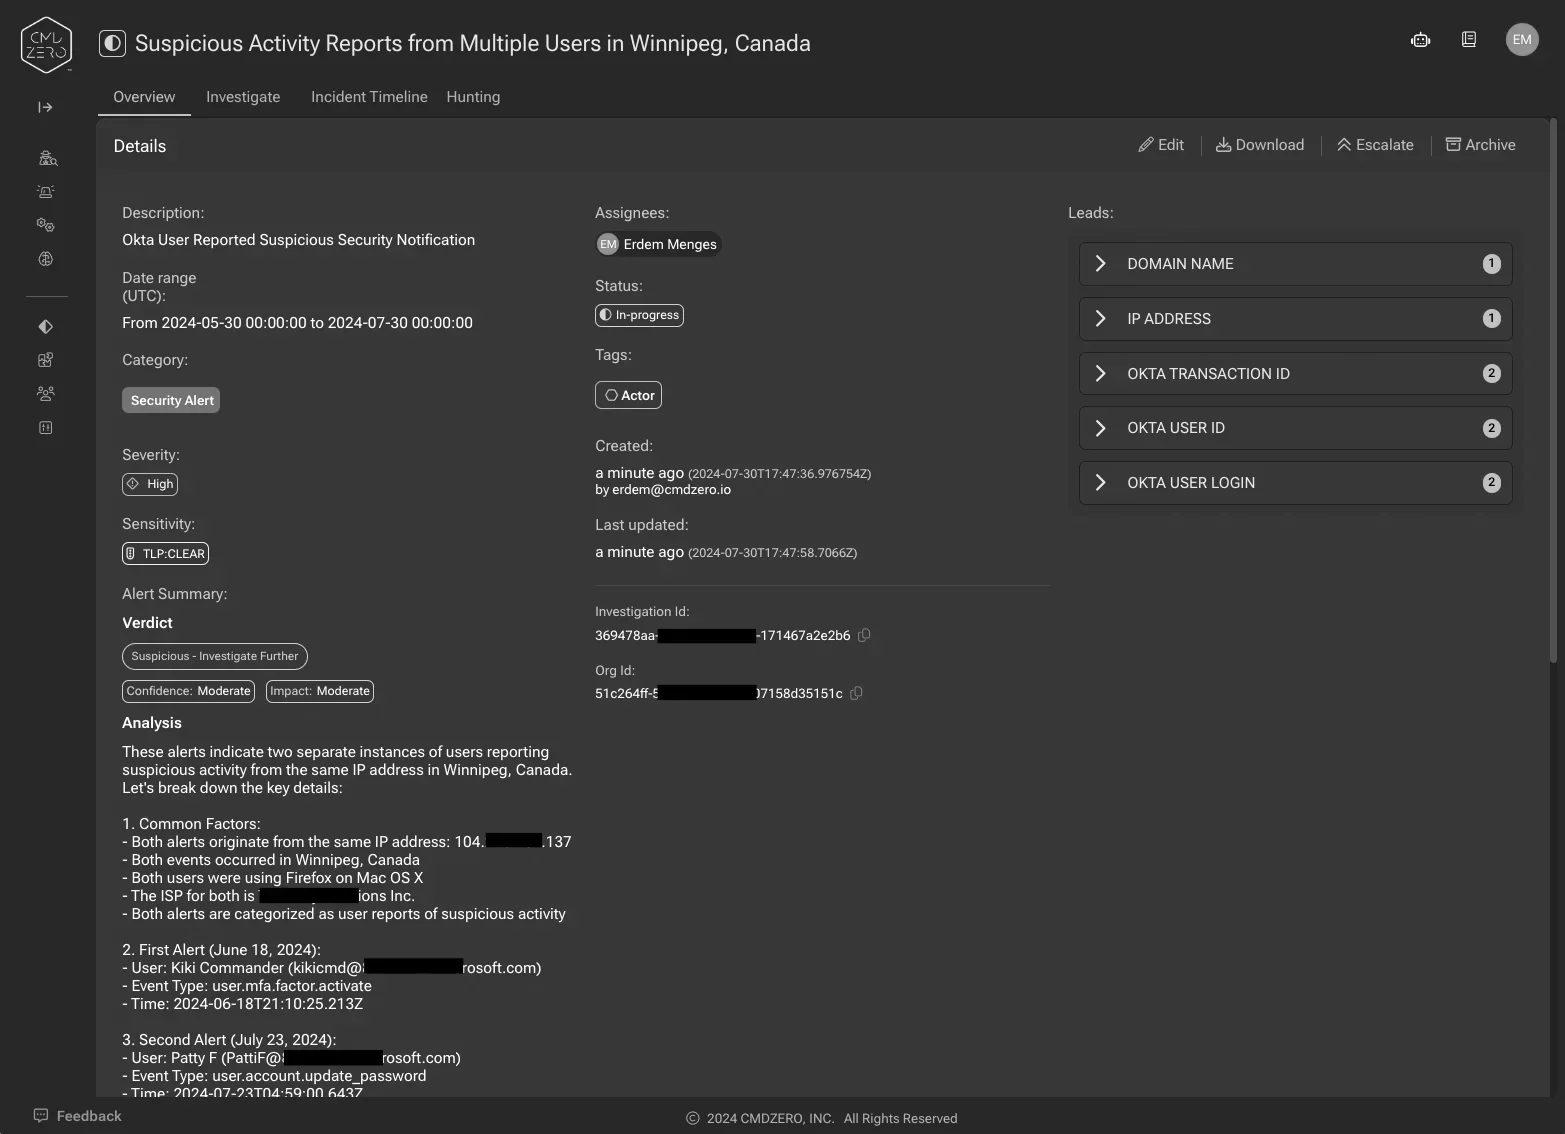Download the investigation report
1565x1134 pixels.
pyautogui.click(x=1260, y=145)
